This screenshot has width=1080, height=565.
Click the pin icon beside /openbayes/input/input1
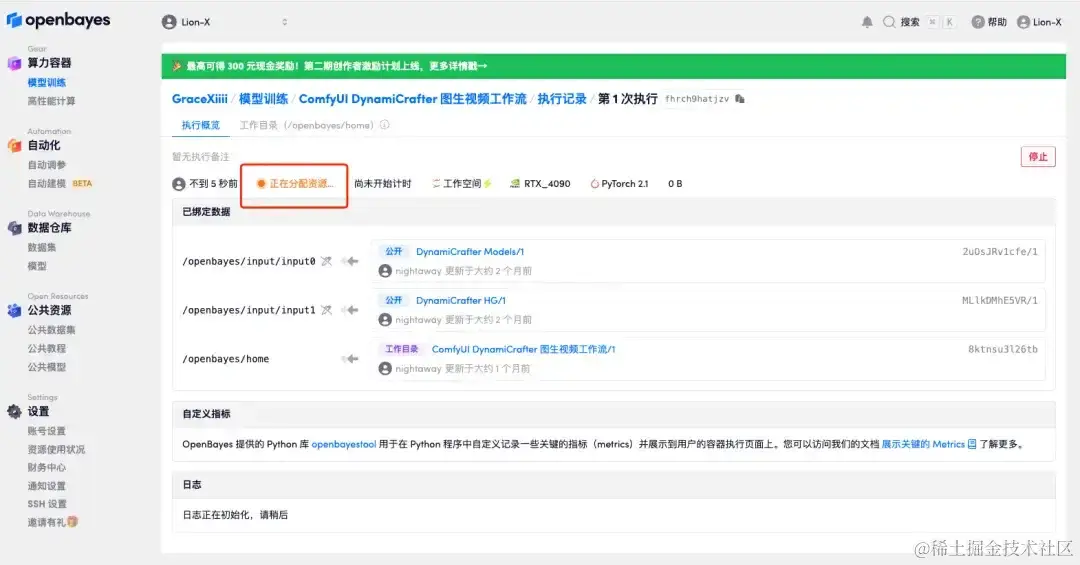pyautogui.click(x=326, y=310)
